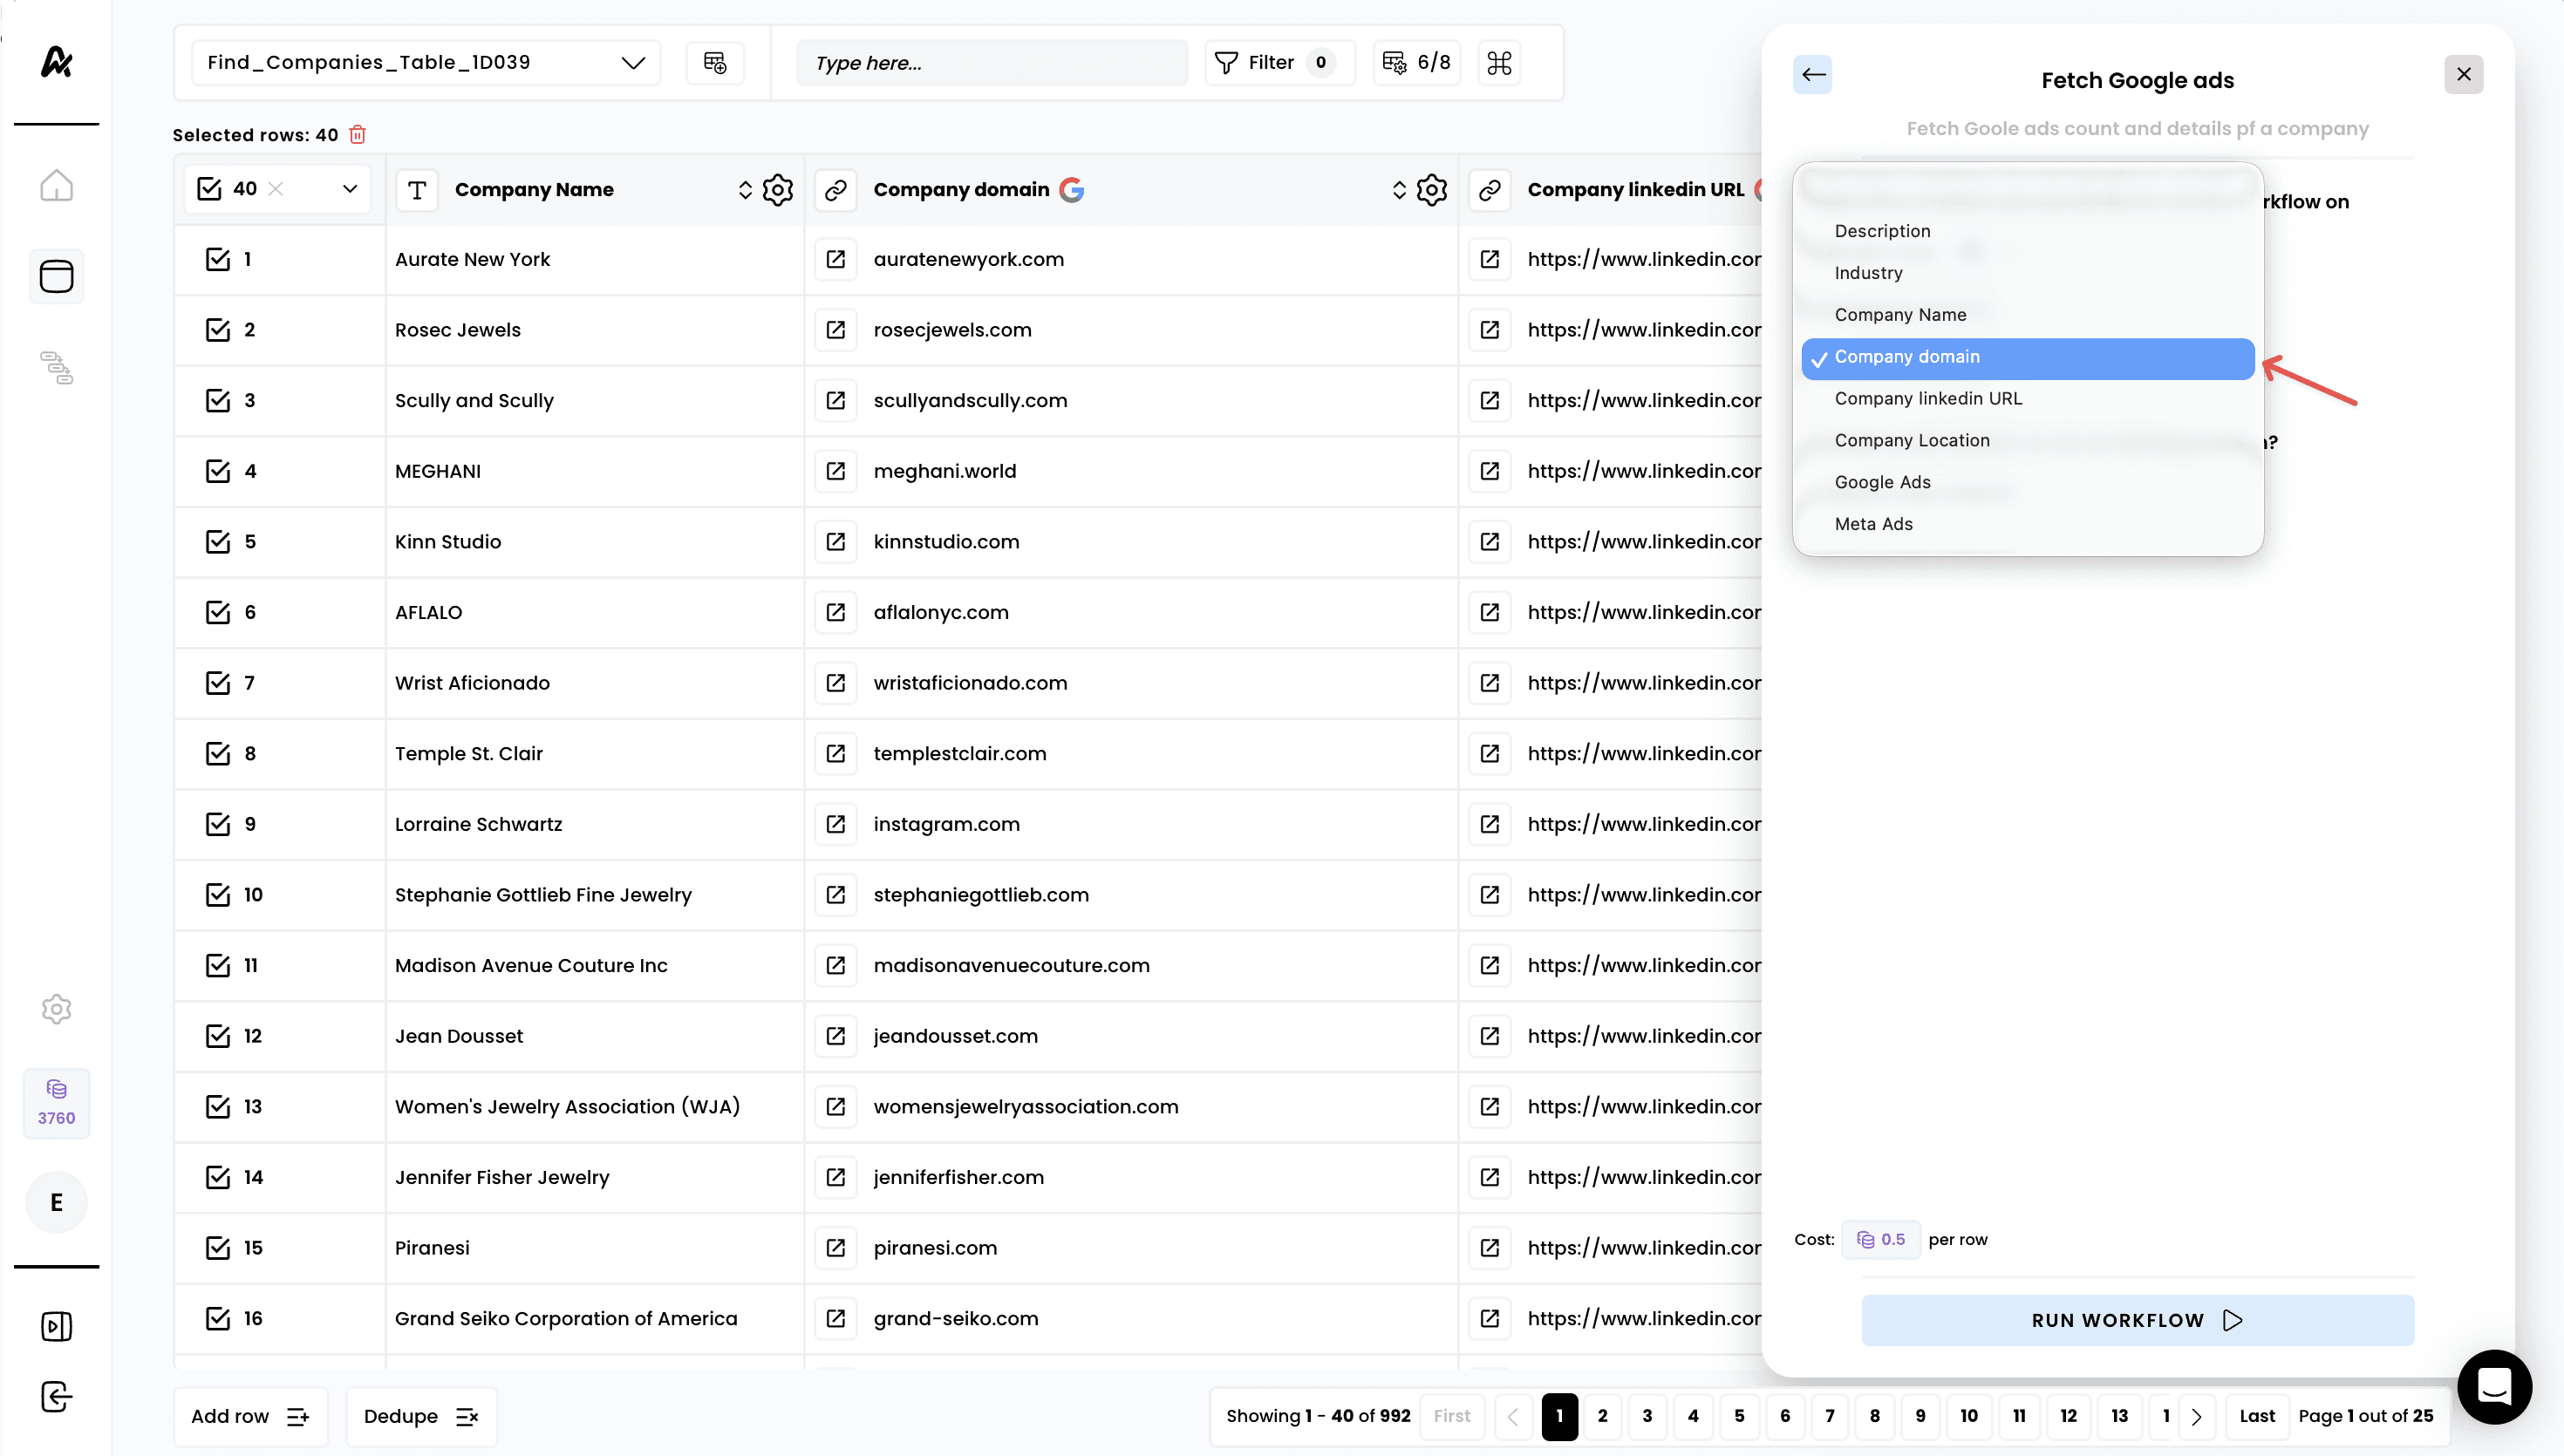Select Company linkedin URL in the dropdown list
The image size is (2564, 1456).
tap(1928, 398)
